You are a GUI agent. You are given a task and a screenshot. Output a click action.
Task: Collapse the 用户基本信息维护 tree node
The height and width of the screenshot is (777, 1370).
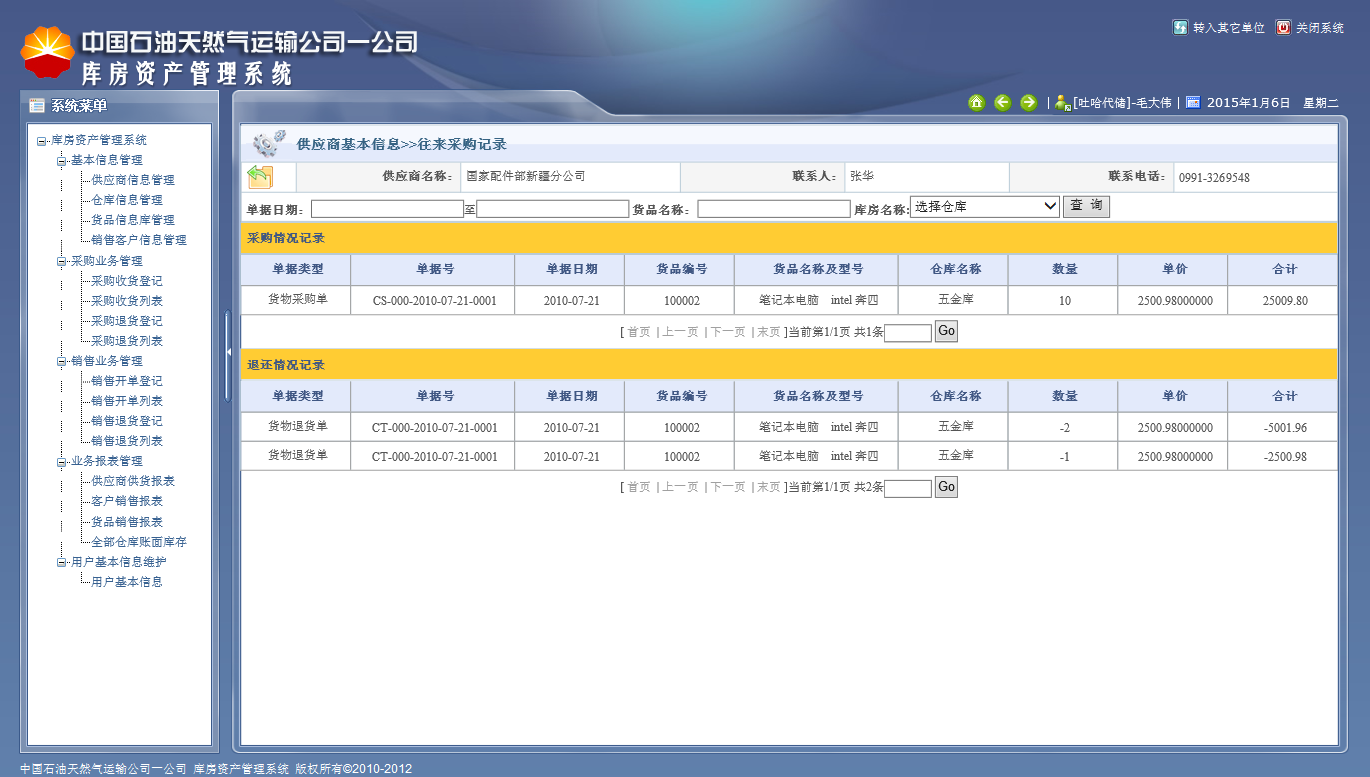(x=61, y=563)
